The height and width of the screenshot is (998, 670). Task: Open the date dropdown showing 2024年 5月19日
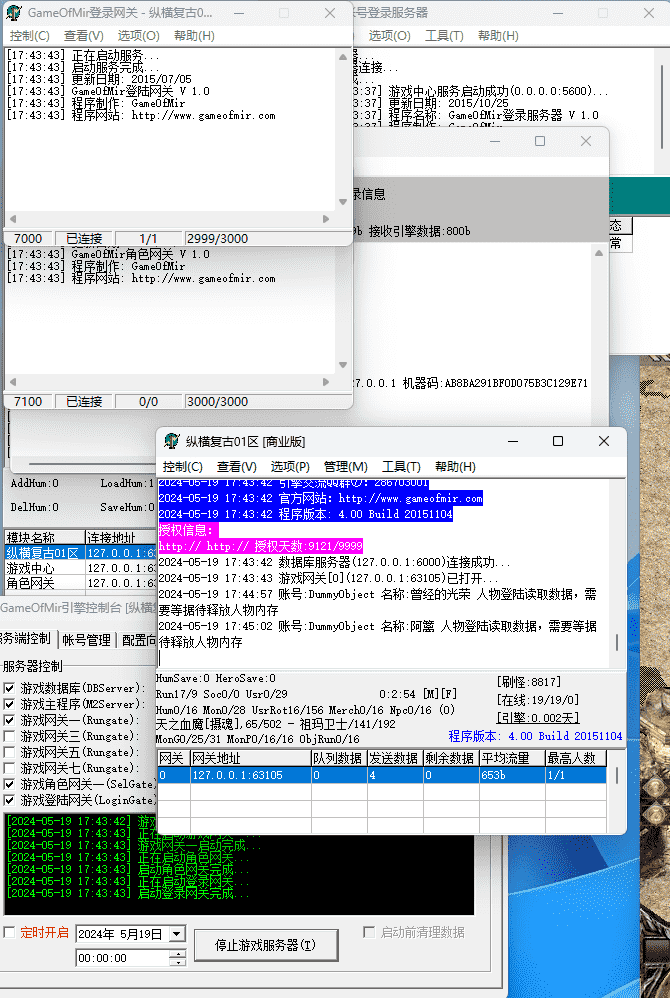pyautogui.click(x=178, y=934)
